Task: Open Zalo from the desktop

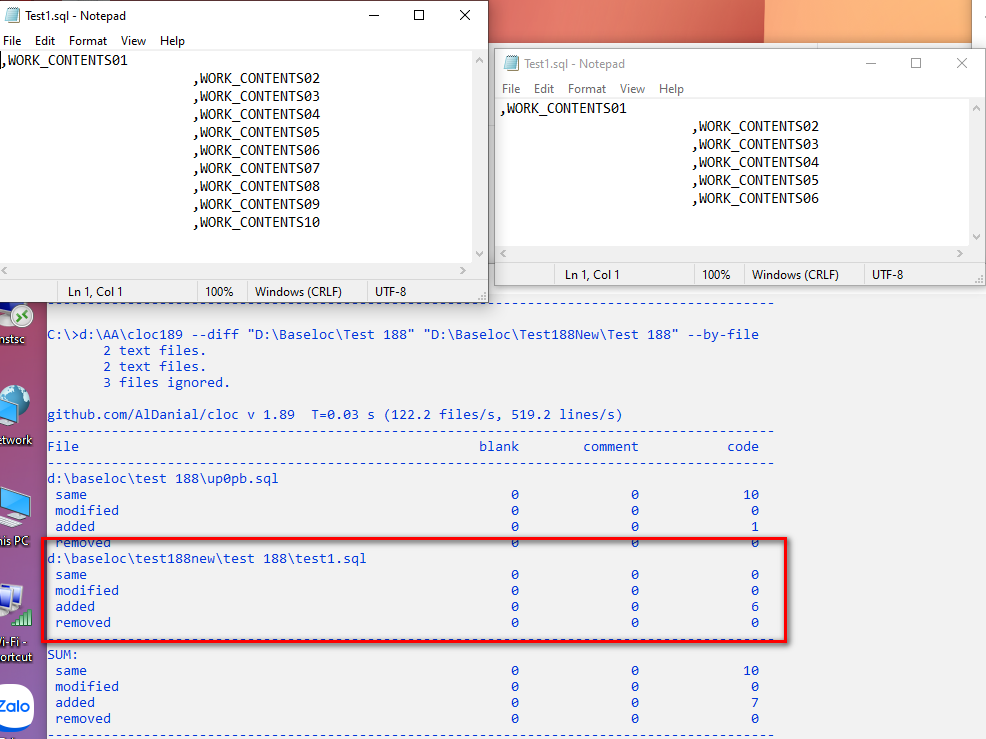Action: coord(14,704)
